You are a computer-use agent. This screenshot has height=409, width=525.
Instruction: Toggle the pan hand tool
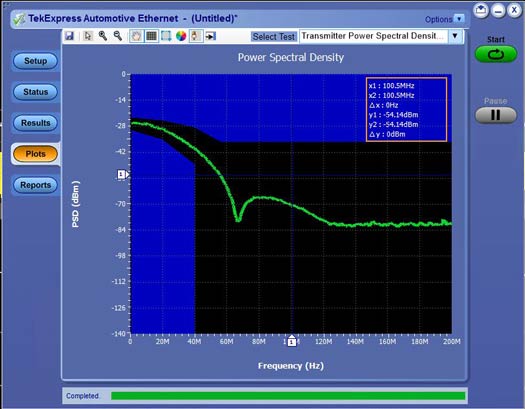click(x=136, y=36)
